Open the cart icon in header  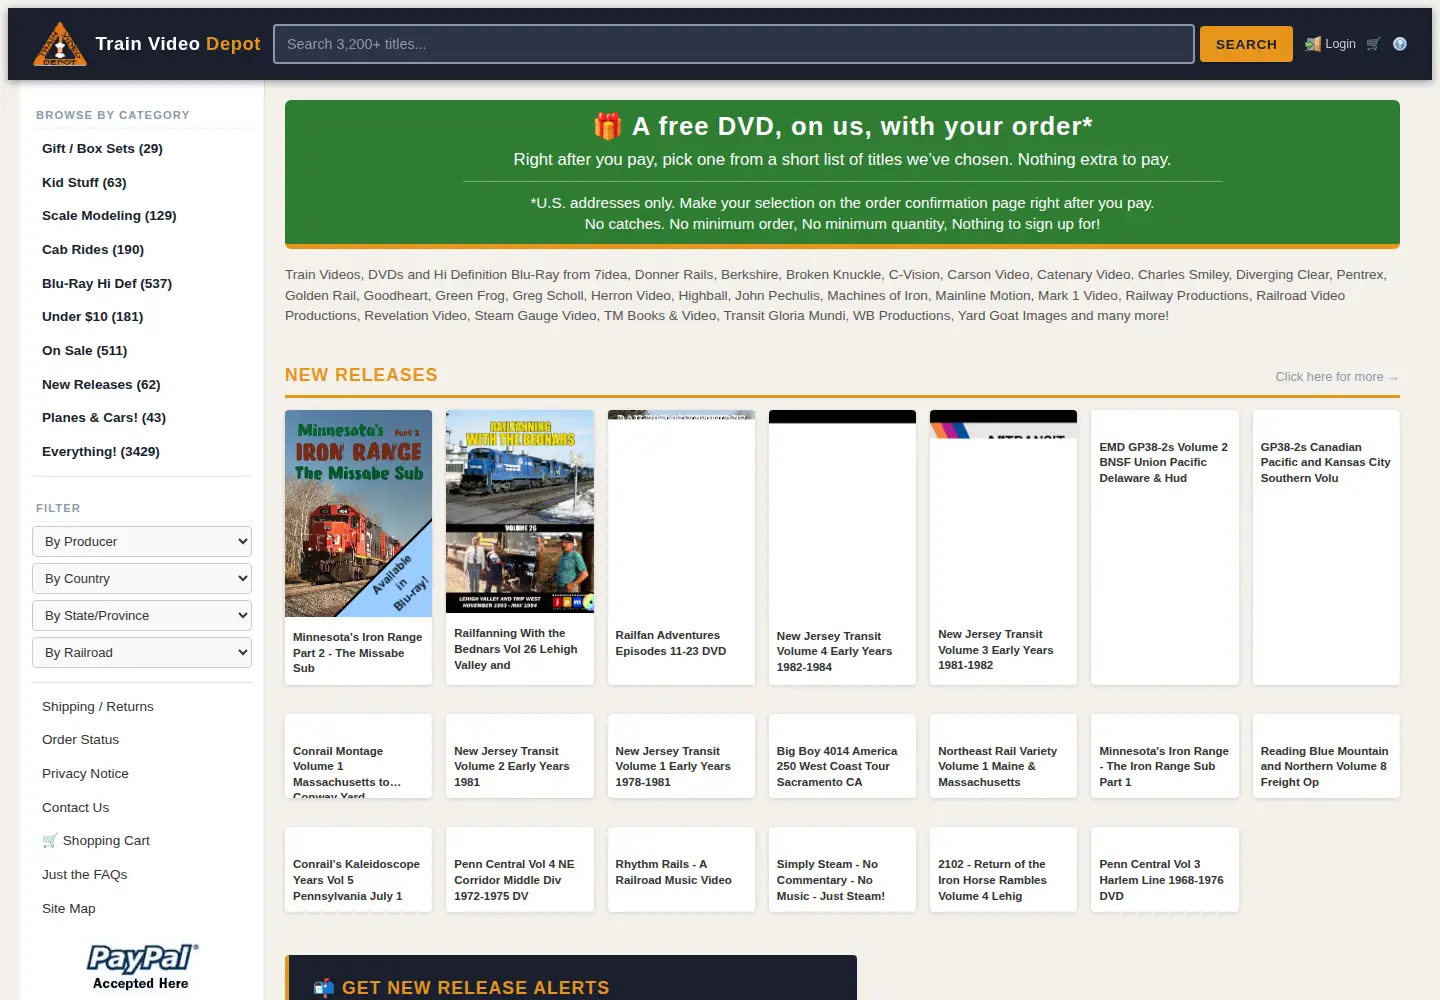coord(1374,44)
